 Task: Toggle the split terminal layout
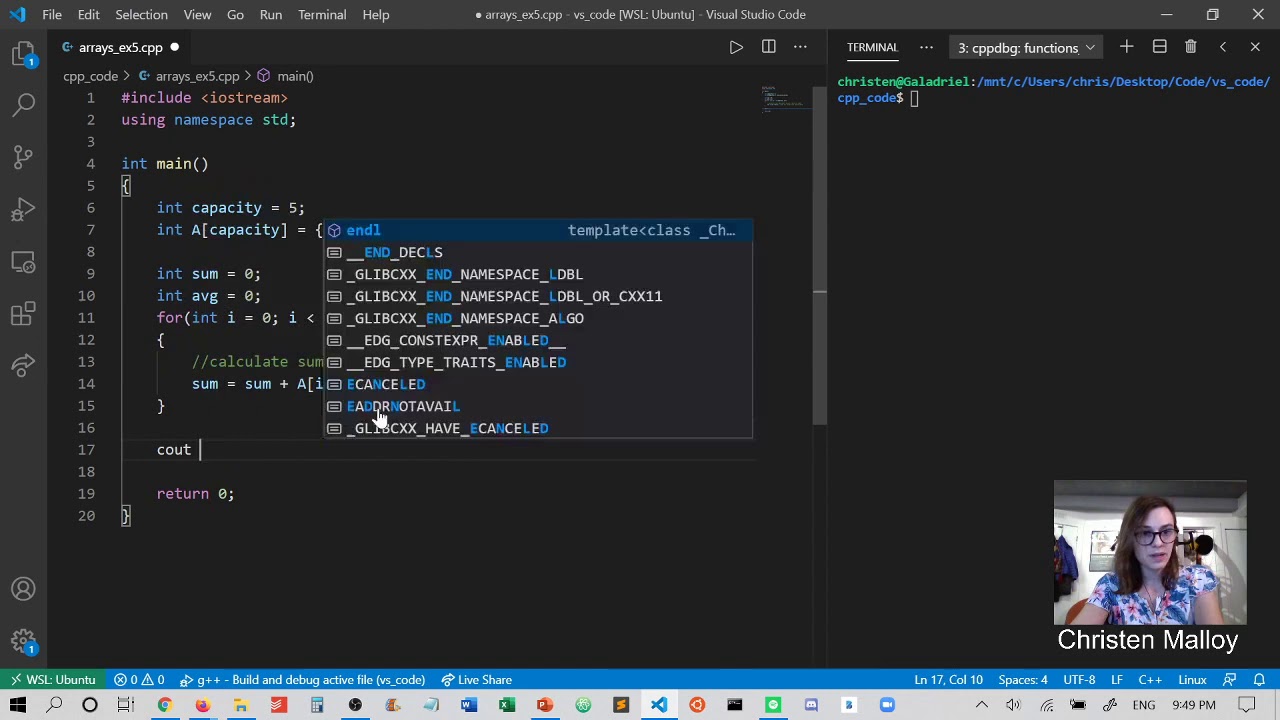tap(1159, 47)
